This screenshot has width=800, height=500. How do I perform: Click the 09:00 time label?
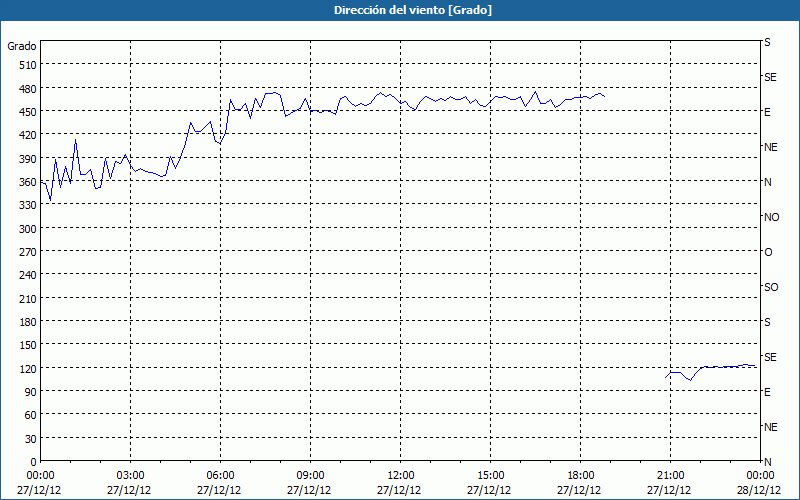(x=310, y=476)
